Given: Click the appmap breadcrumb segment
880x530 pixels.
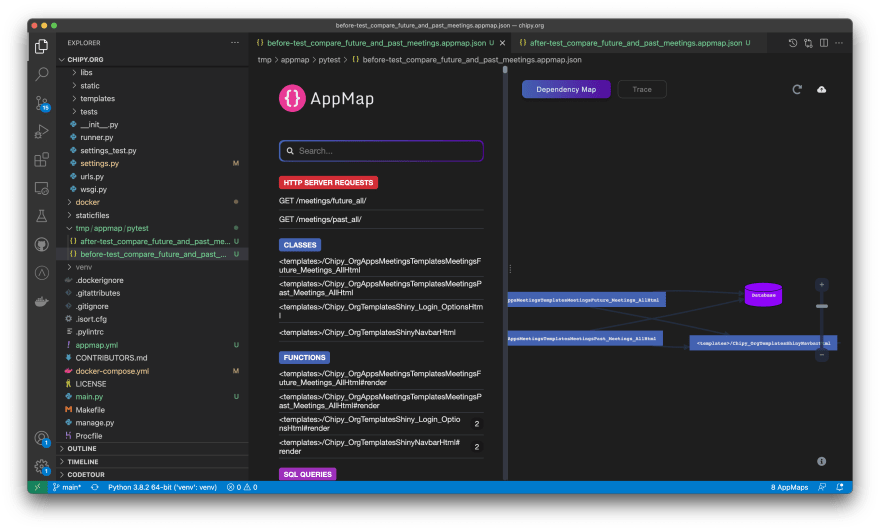Looking at the screenshot, I should (295, 60).
